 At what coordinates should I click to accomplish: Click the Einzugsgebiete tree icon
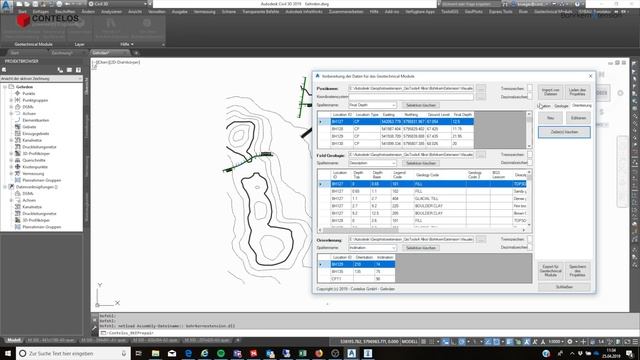[18, 133]
